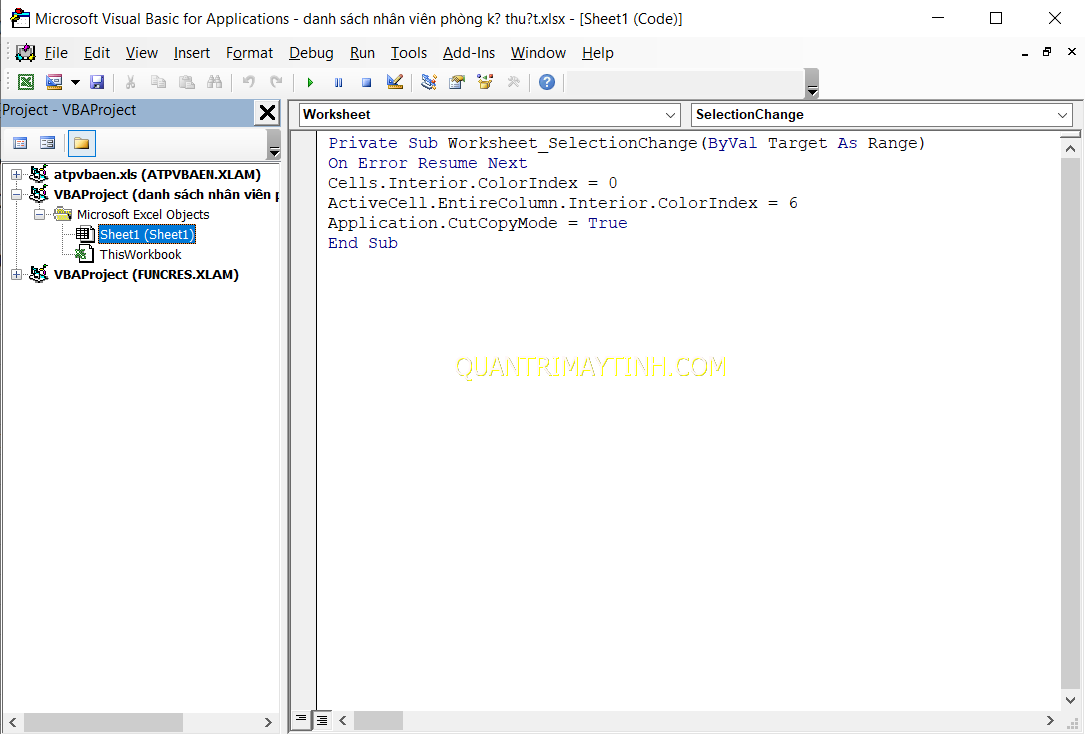The width and height of the screenshot is (1085, 734).
Task: Click the Break pause icon
Action: [x=338, y=82]
